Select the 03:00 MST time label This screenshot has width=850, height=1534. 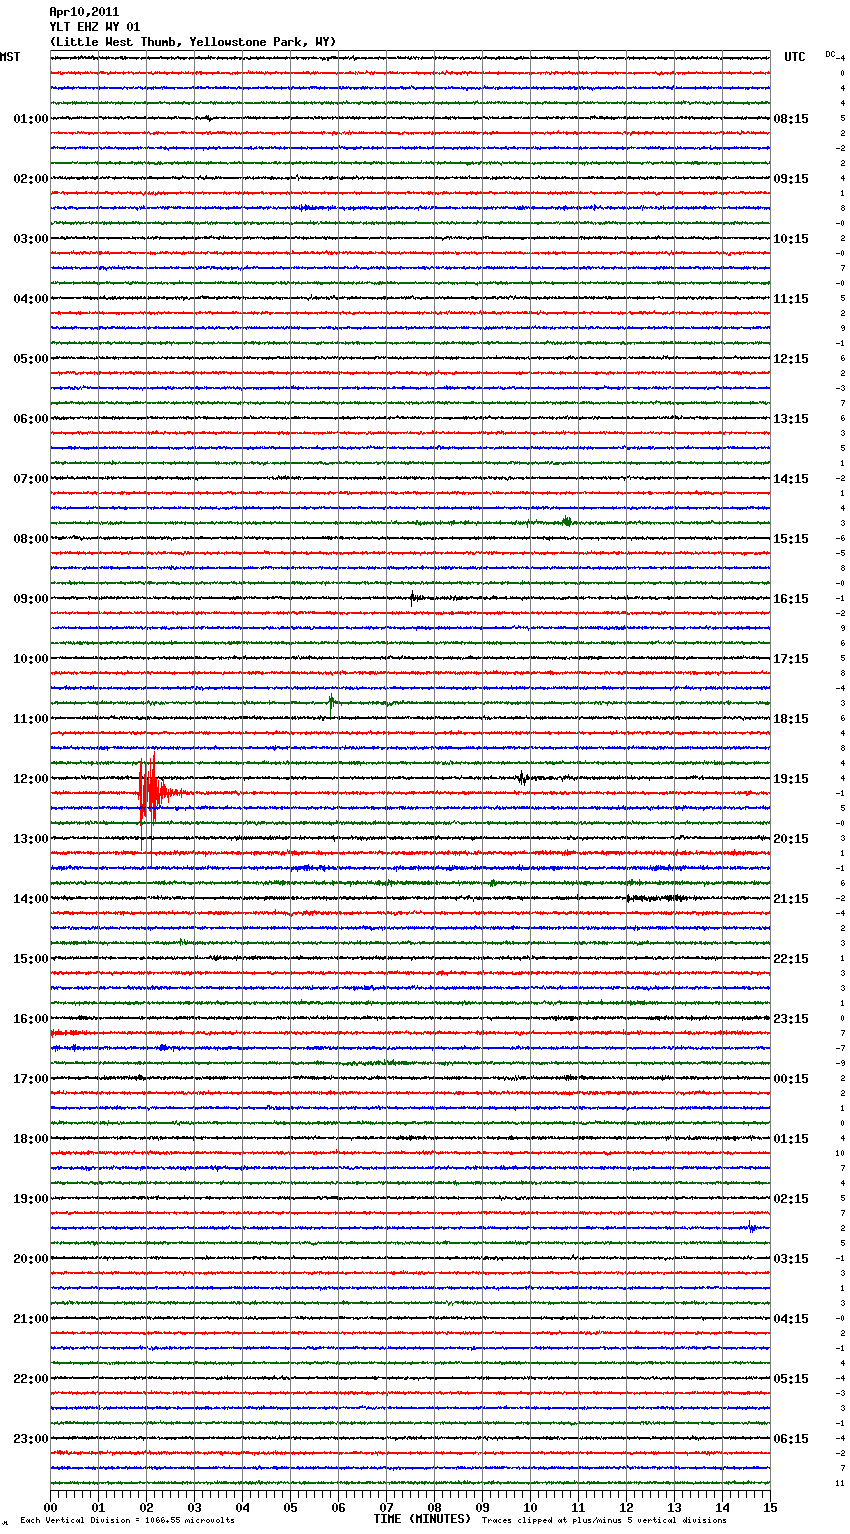tap(30, 239)
